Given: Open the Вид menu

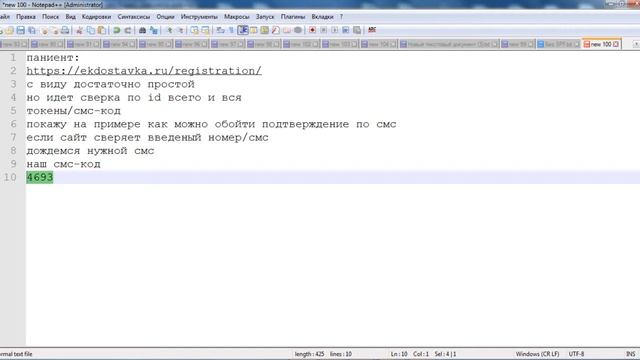Looking at the screenshot, I should click(x=71, y=17).
